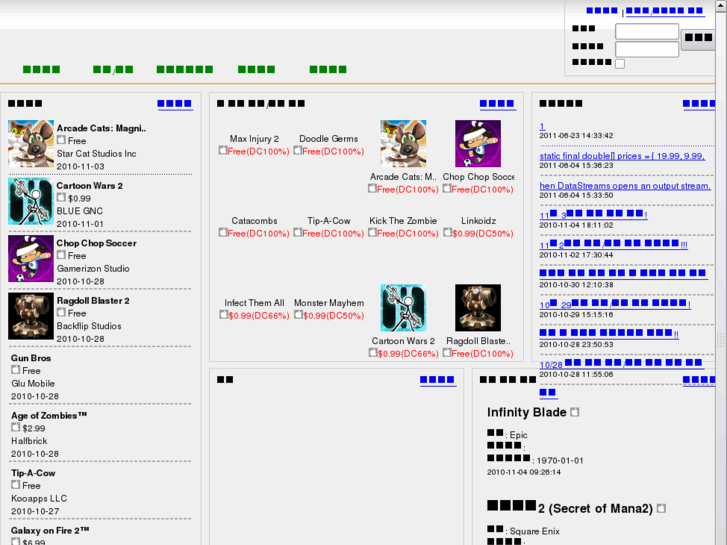Open the 'hen DataStreams opens an output stream' link
Viewport: 727px width, 545px height.
(x=625, y=186)
